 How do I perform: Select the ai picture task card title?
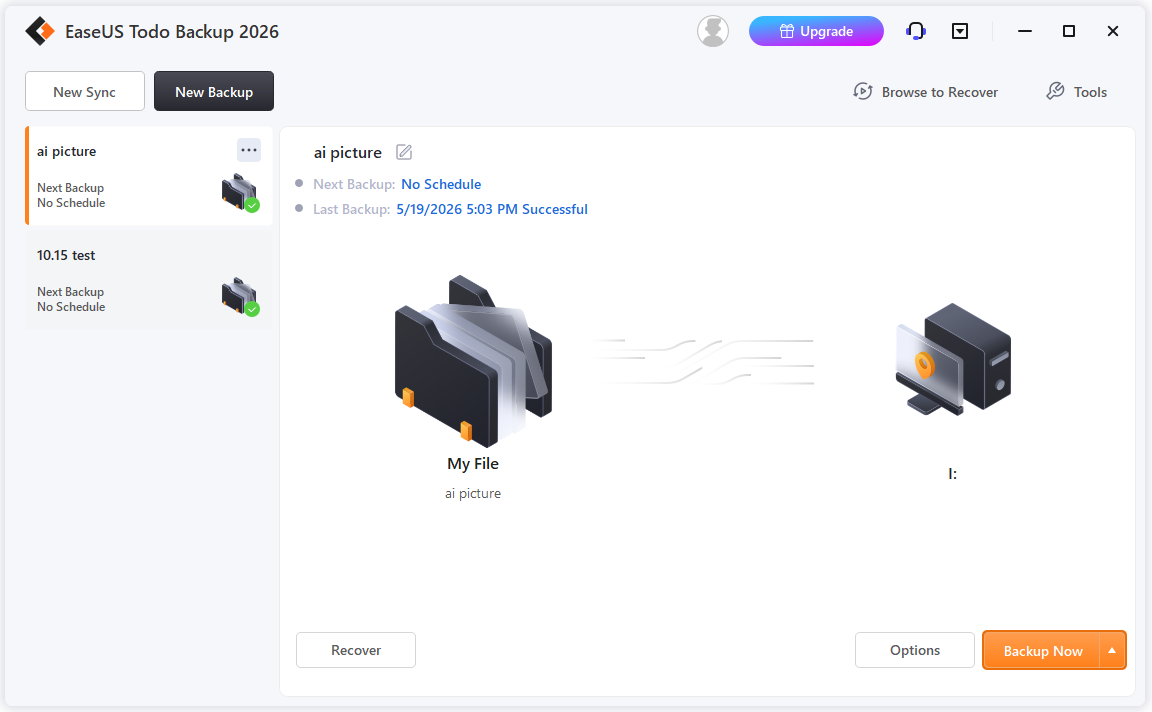pos(67,151)
